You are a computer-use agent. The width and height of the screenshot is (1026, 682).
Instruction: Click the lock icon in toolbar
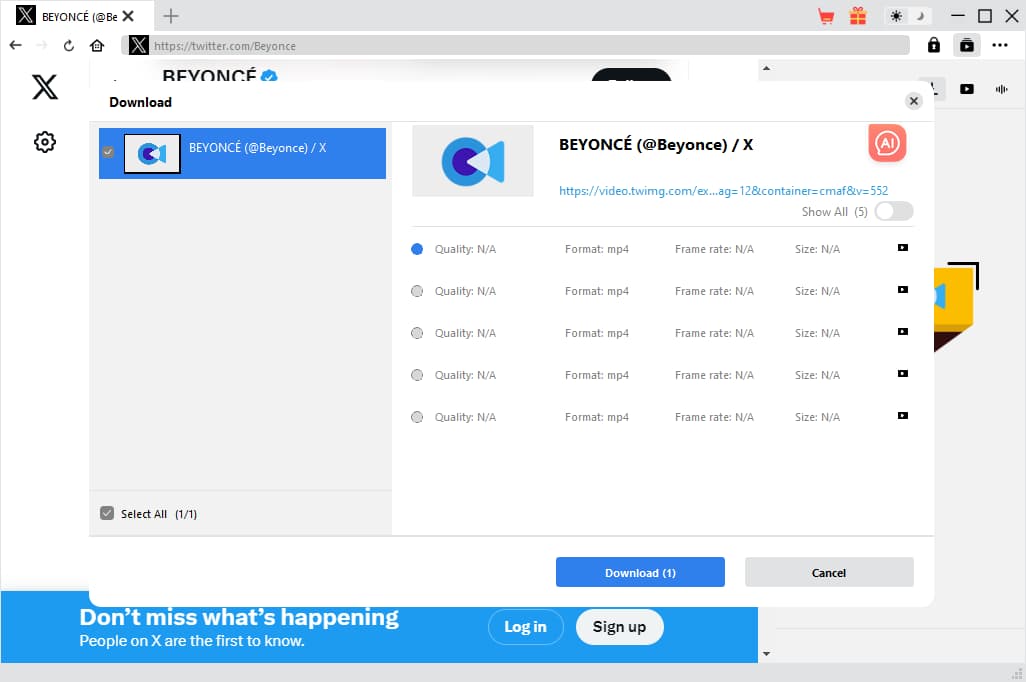(934, 45)
